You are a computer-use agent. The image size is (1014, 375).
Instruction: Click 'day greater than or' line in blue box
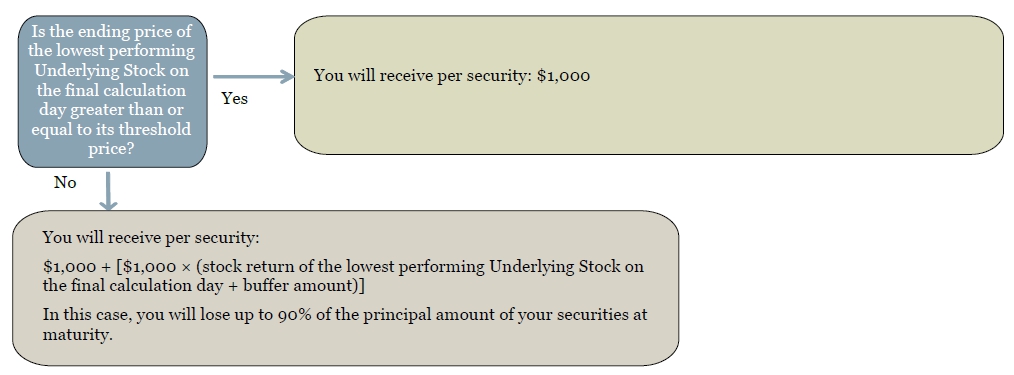point(111,110)
